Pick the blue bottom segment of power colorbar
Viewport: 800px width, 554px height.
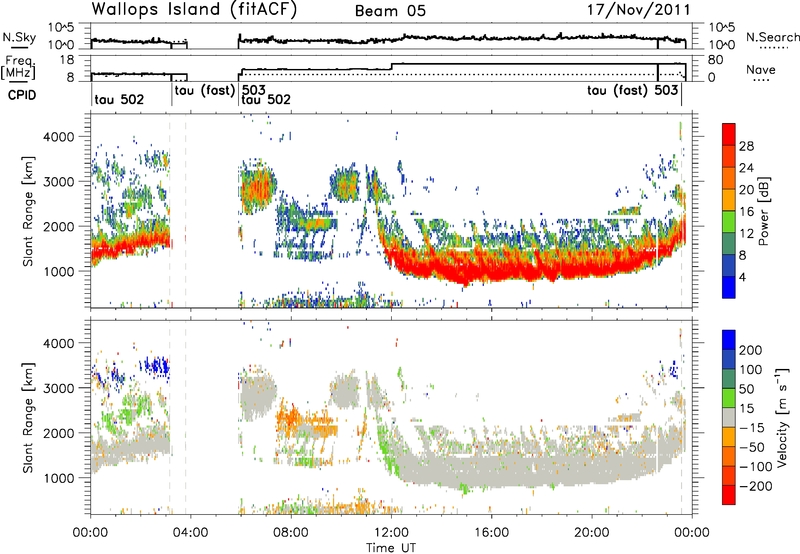click(729, 287)
